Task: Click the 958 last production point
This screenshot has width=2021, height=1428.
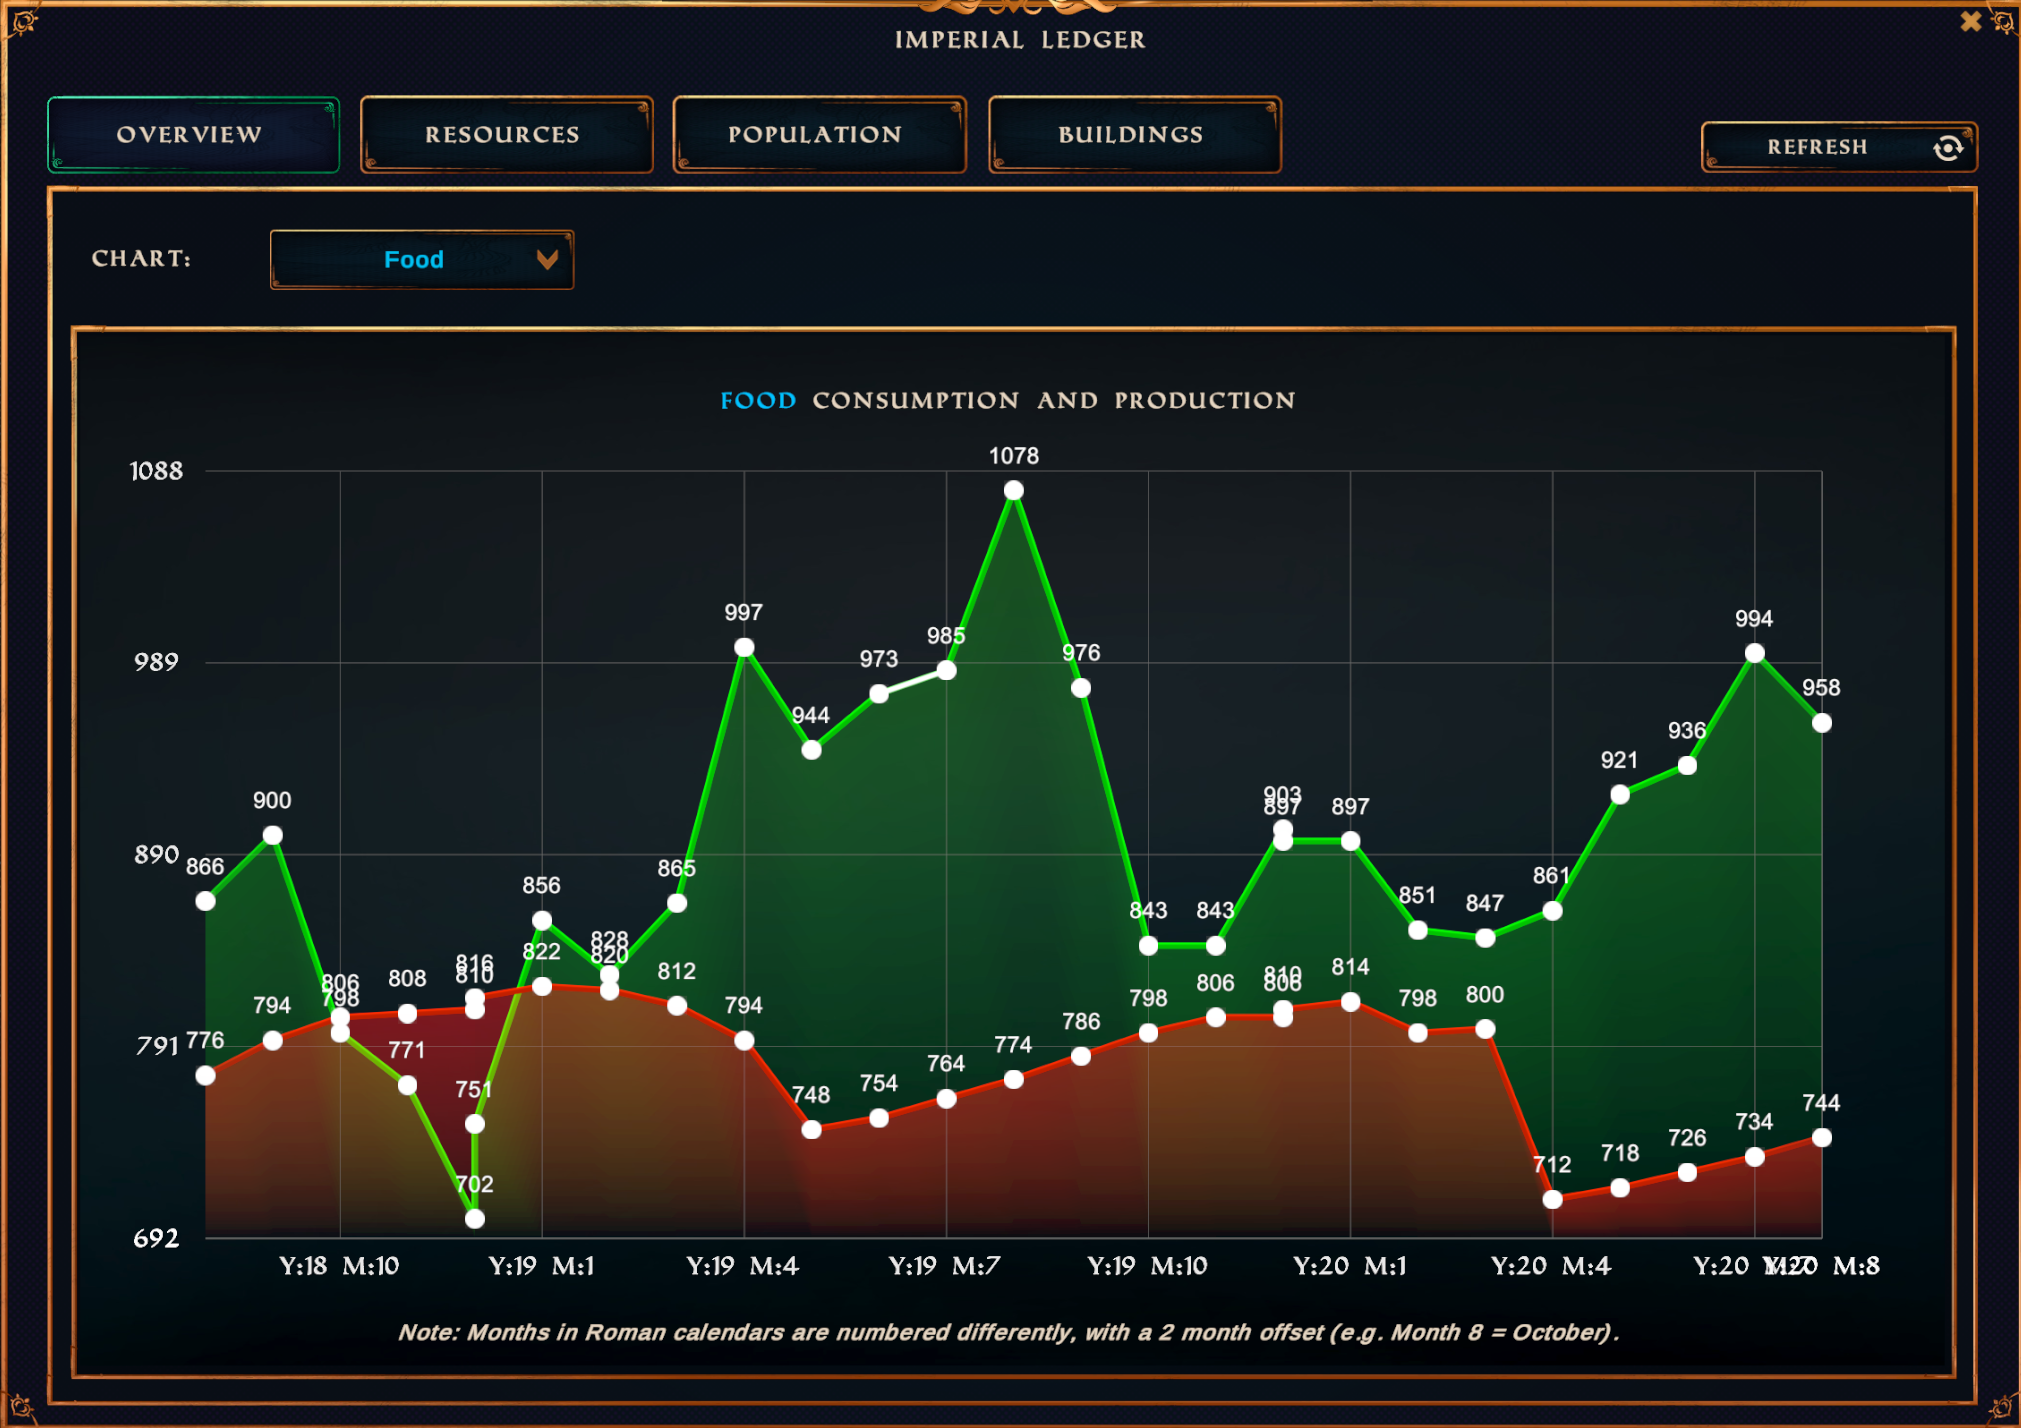Action: click(x=1822, y=723)
